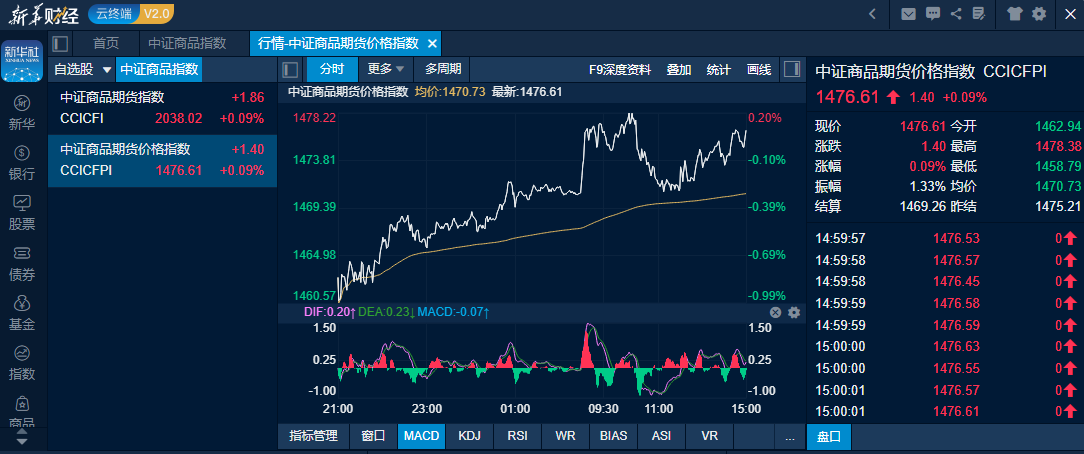Switch to the 首页 tab
Image resolution: width=1084 pixels, height=454 pixels.
[106, 44]
